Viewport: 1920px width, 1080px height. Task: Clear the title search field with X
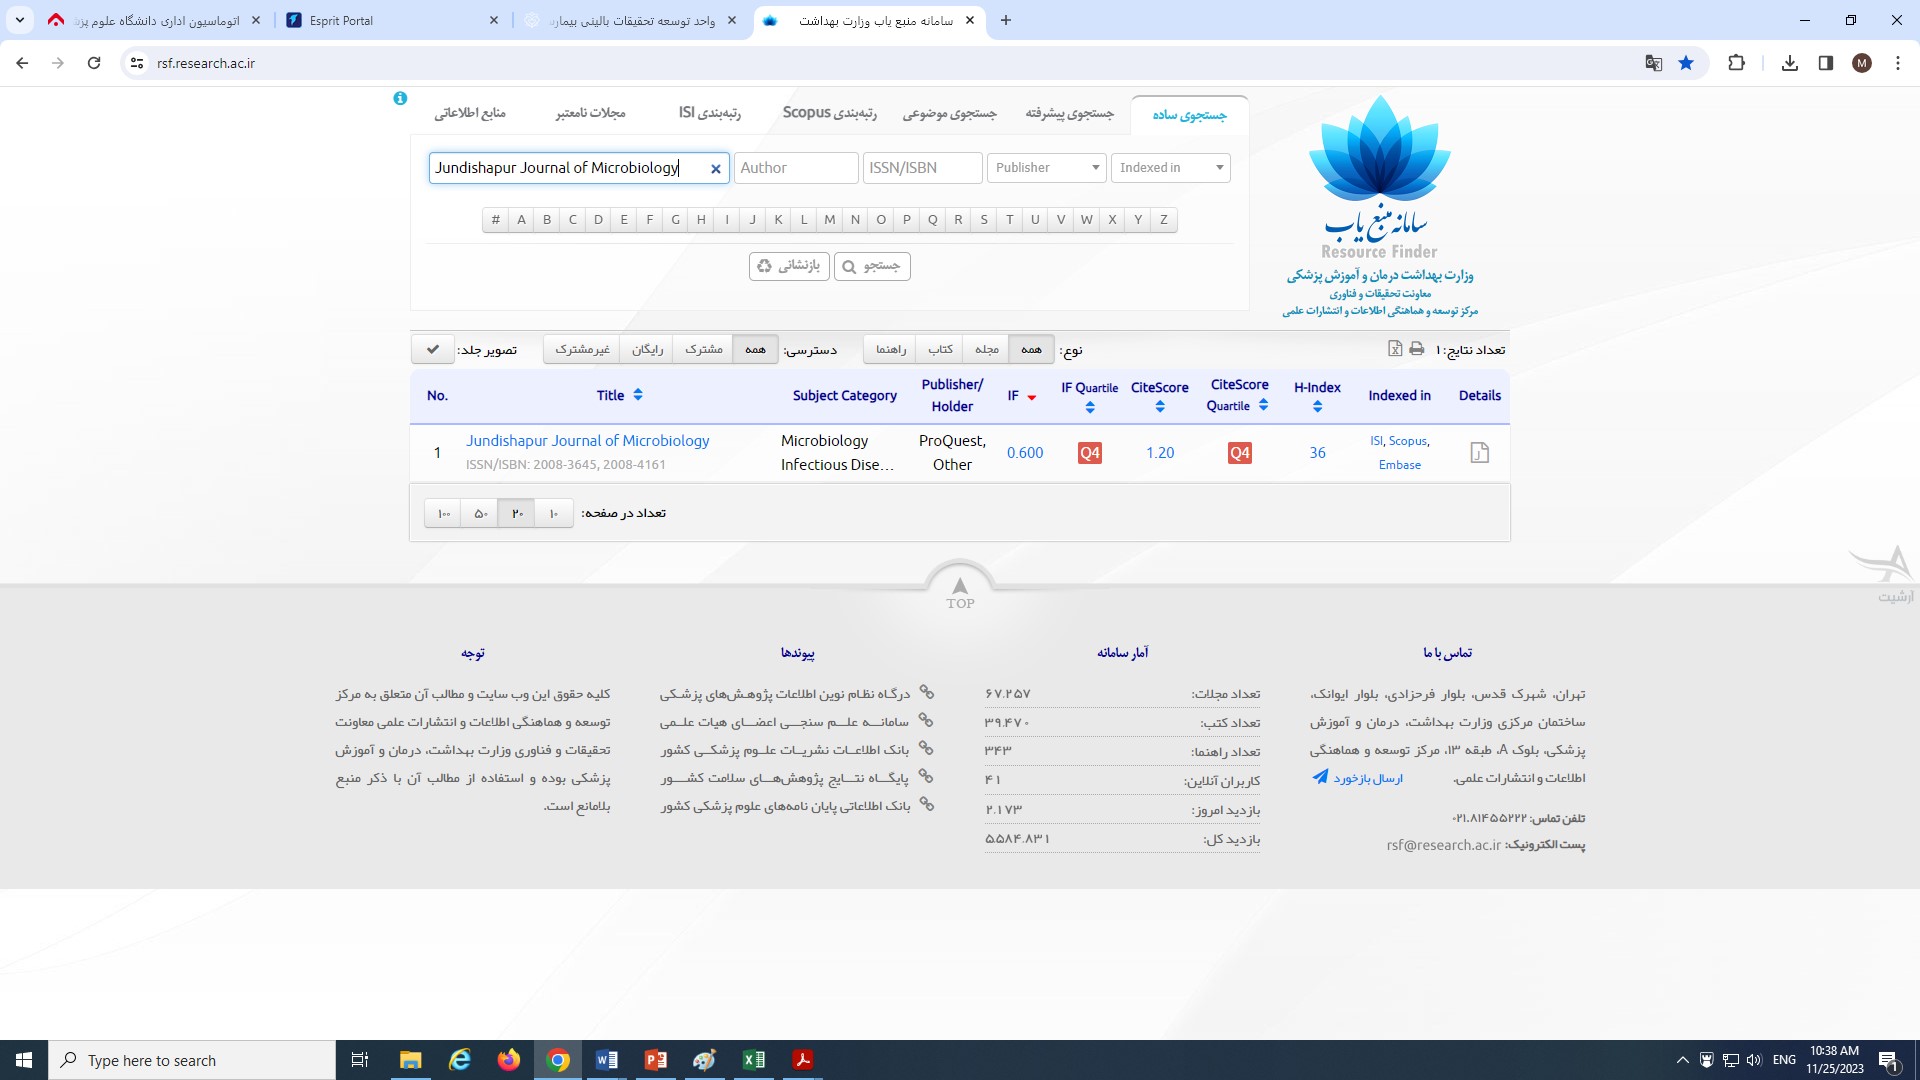[716, 169]
